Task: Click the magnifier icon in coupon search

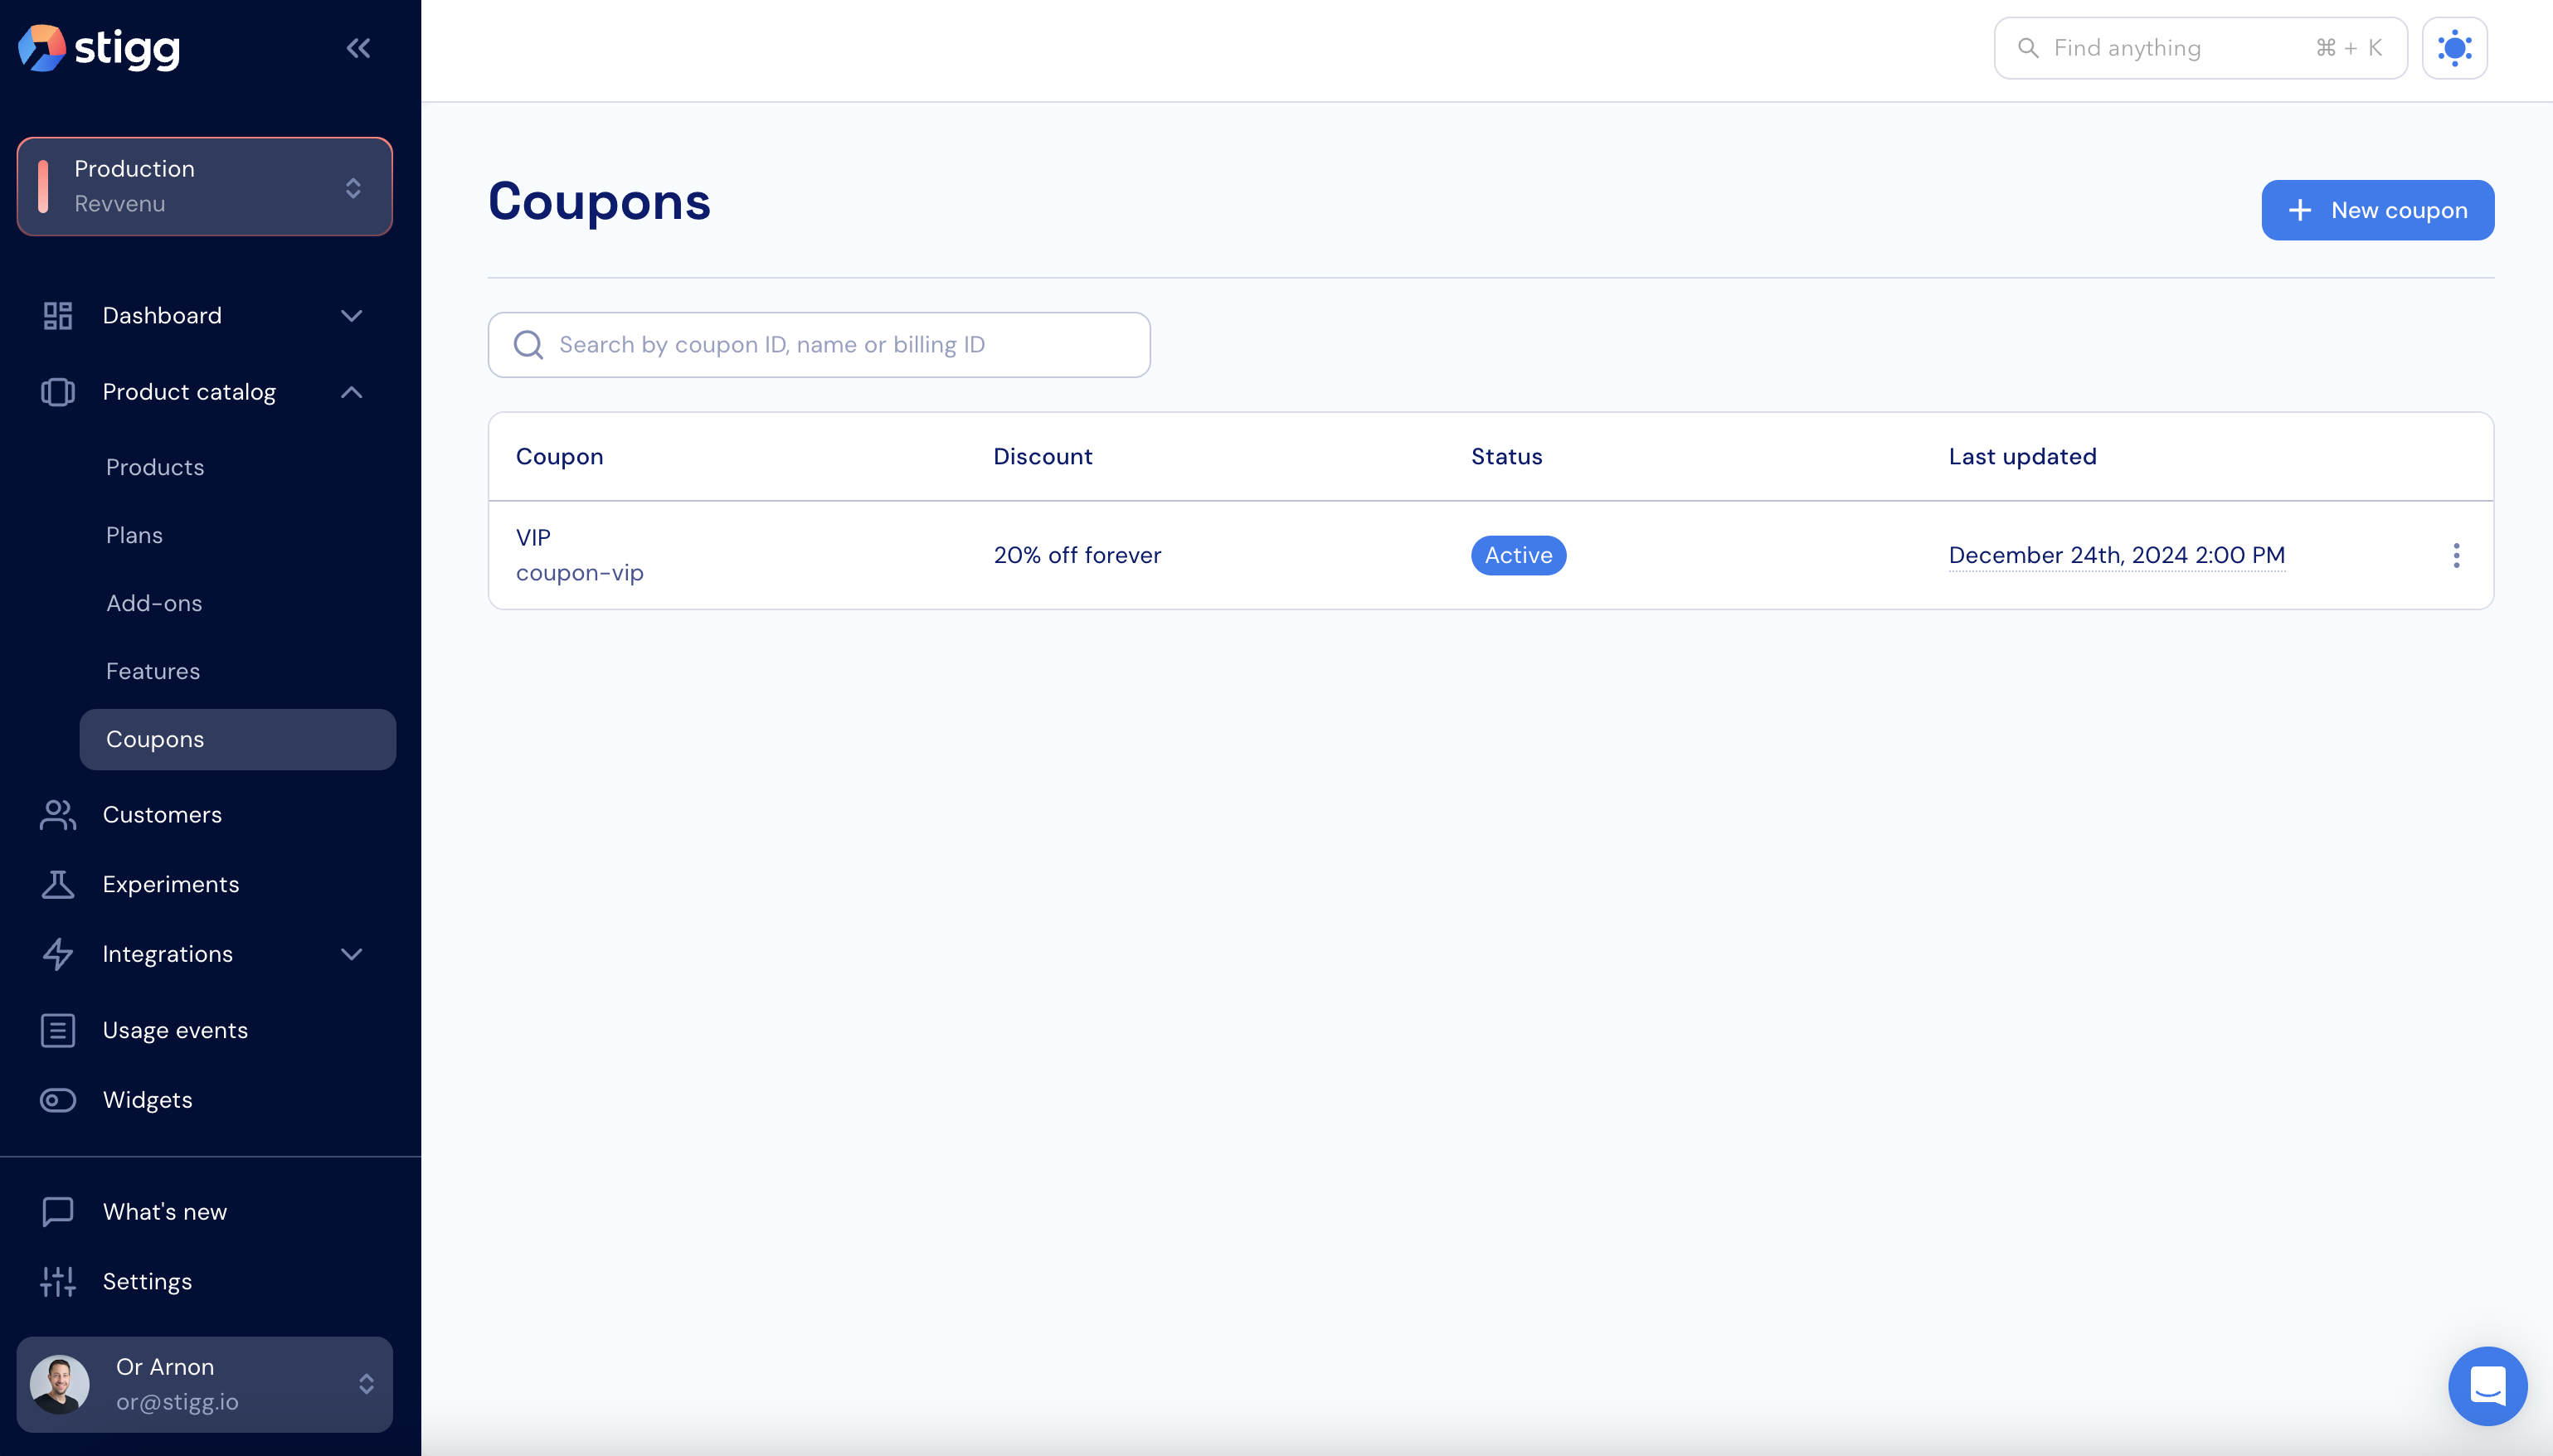Action: [528, 345]
